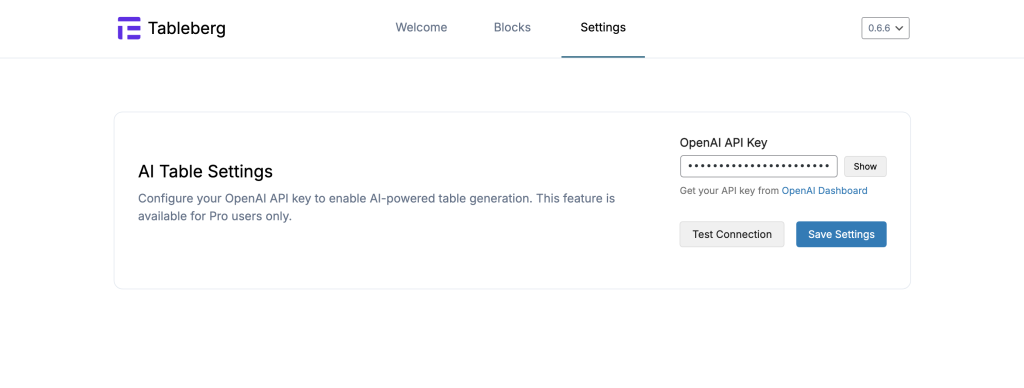Click the AI Table Settings heading
The width and height of the screenshot is (1024, 388).
click(205, 172)
